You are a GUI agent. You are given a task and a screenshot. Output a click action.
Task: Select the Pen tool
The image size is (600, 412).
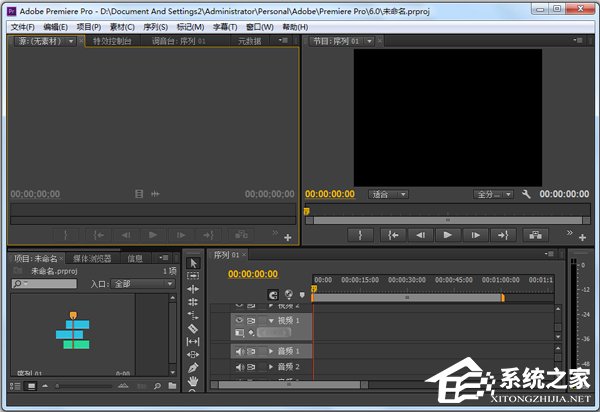[x=193, y=367]
